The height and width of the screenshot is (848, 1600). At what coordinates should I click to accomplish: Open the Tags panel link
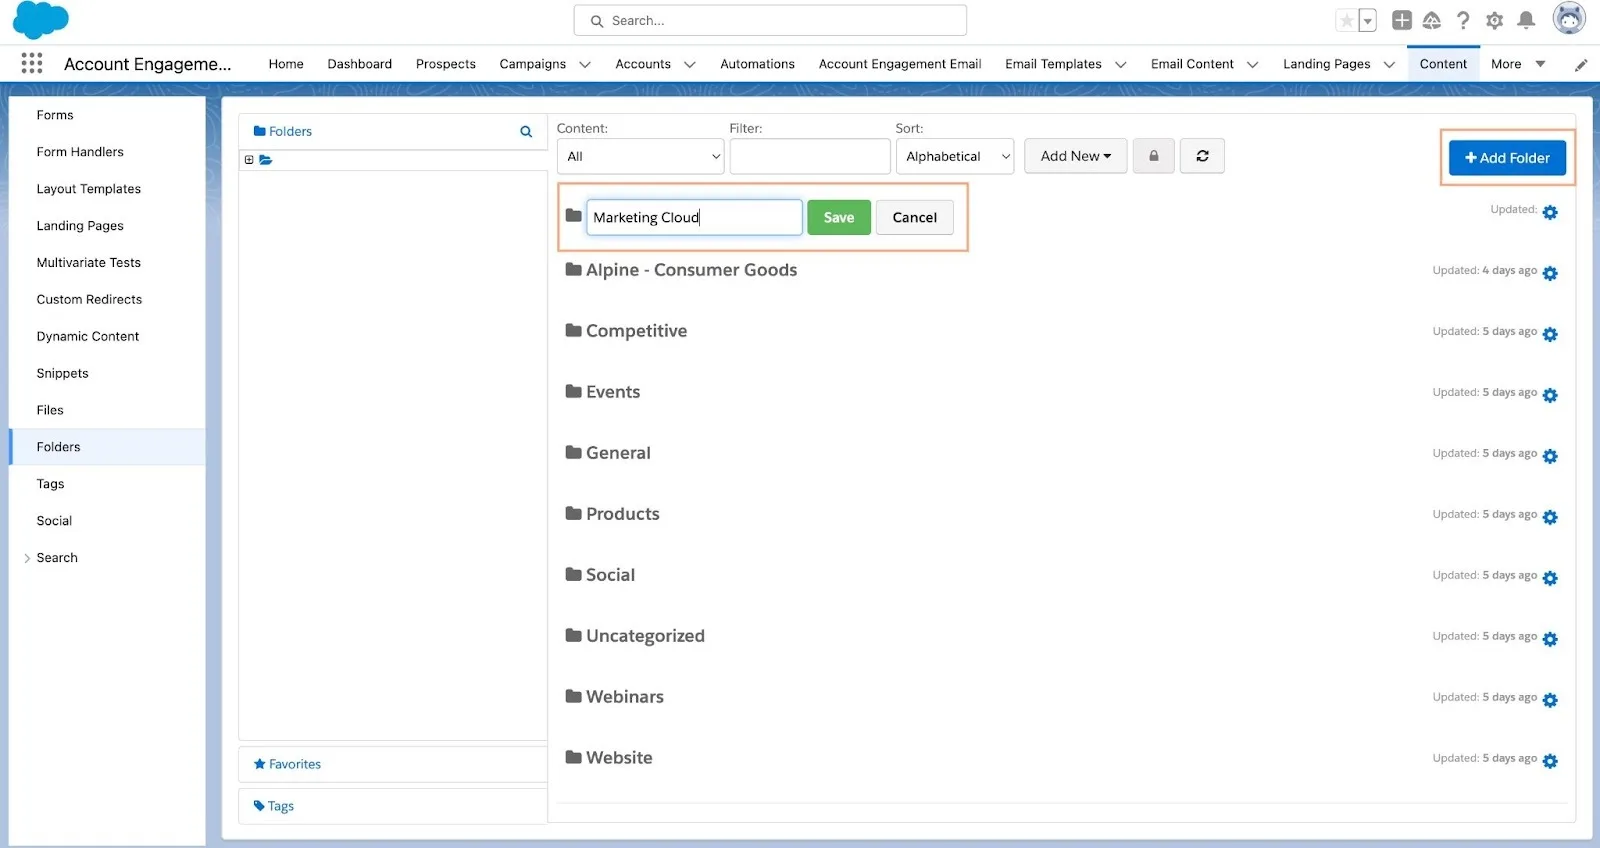click(x=274, y=806)
